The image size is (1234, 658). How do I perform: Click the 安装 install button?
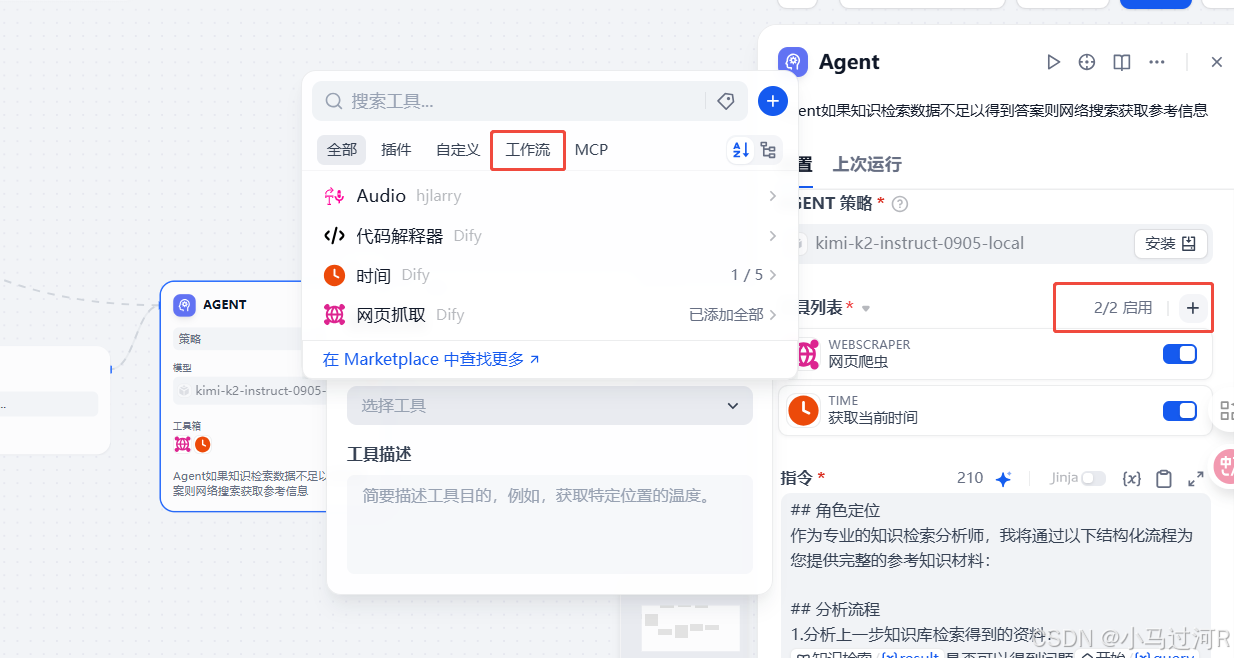[x=1171, y=243]
